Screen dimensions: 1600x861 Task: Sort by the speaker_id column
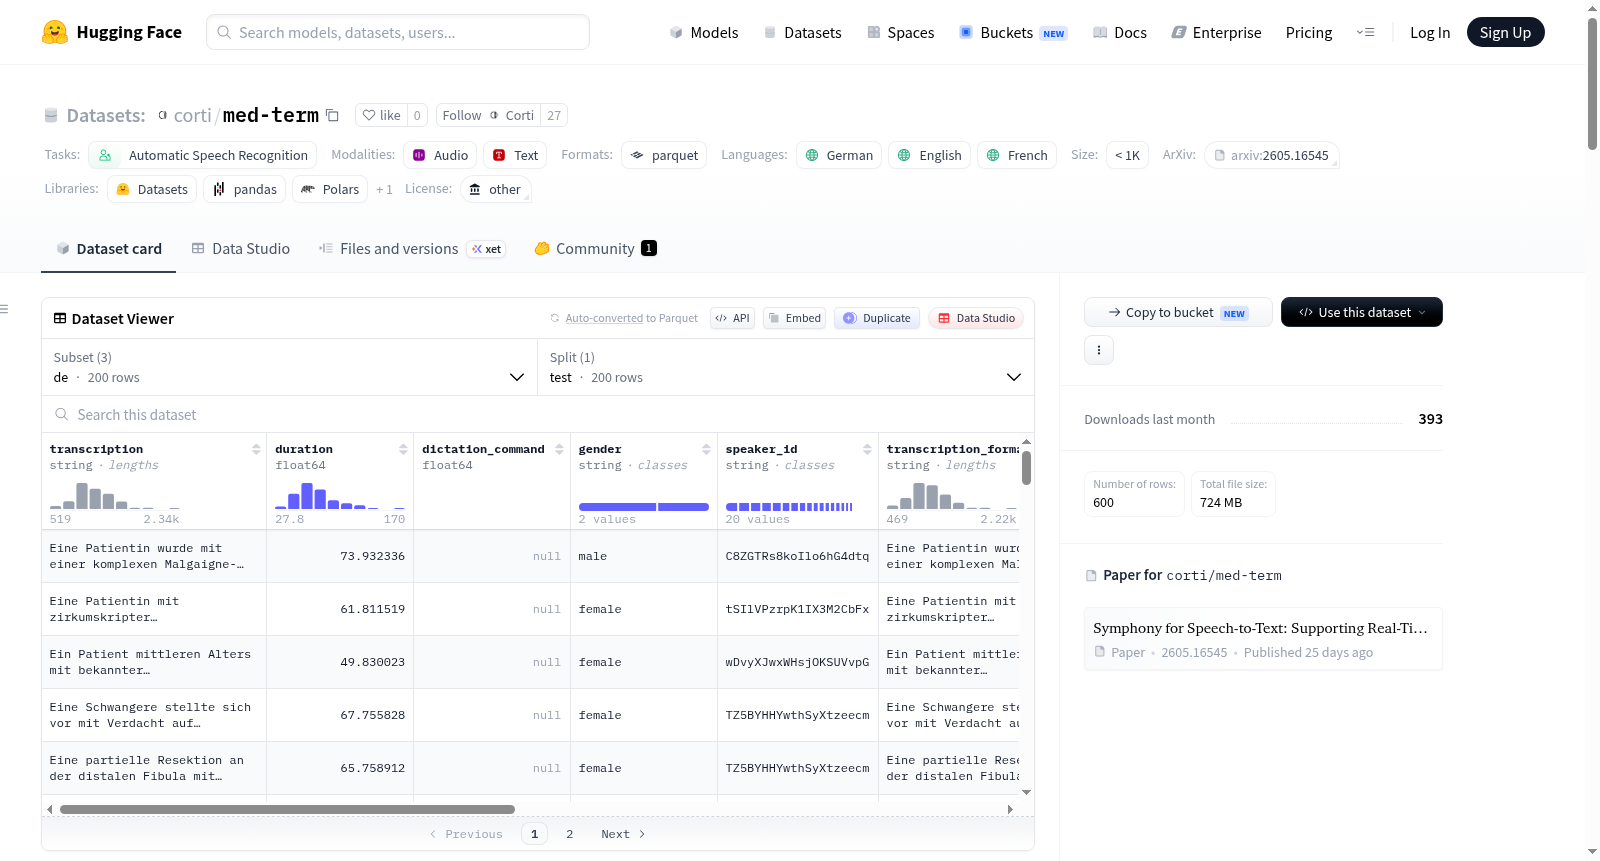[868, 450]
